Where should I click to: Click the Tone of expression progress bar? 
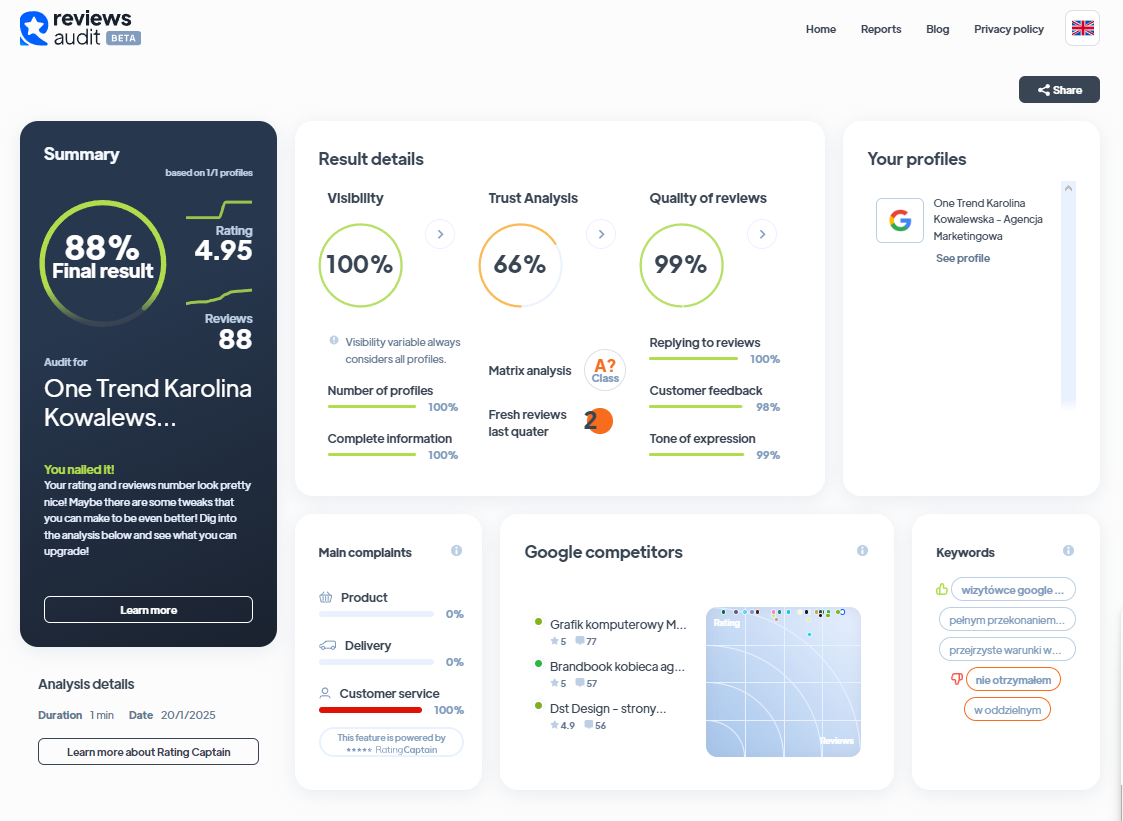696,455
